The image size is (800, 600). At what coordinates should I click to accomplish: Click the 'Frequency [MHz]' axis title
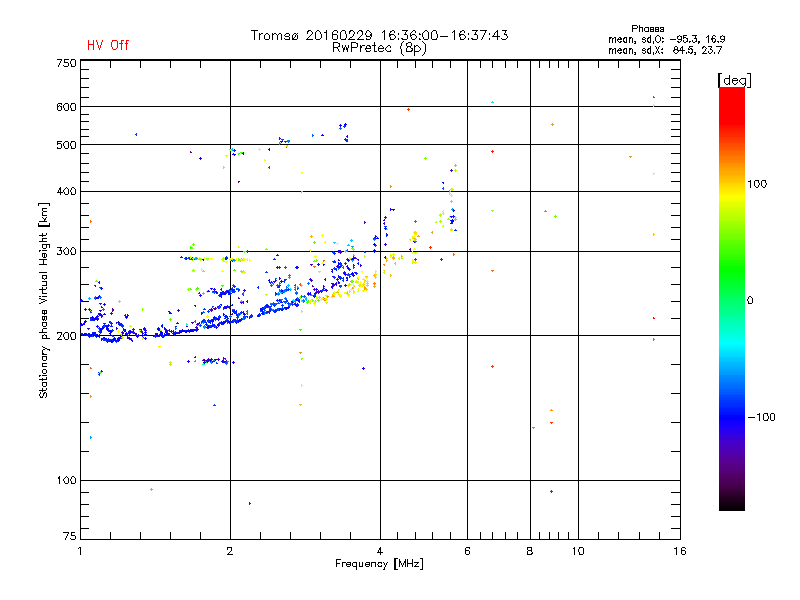click(379, 564)
